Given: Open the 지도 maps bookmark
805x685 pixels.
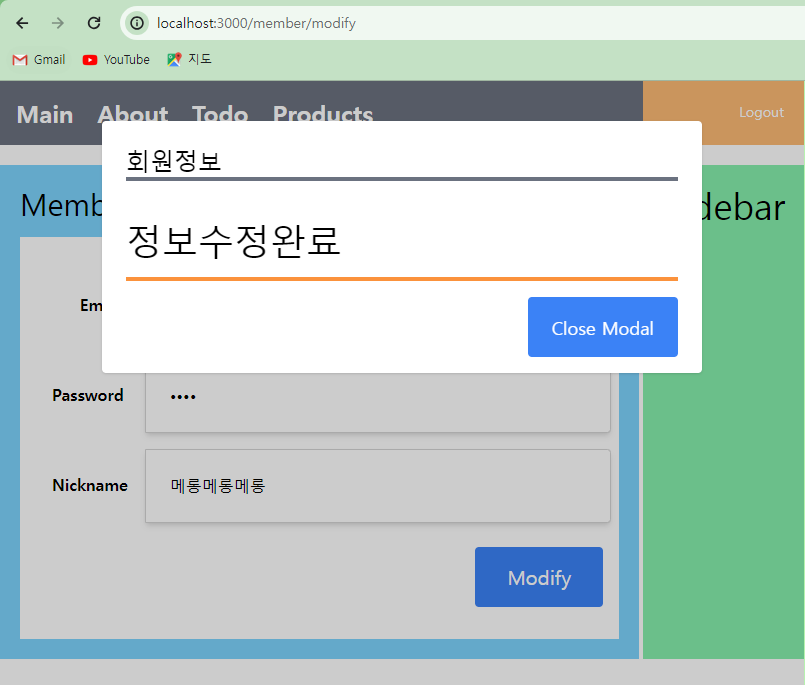Looking at the screenshot, I should (x=189, y=60).
